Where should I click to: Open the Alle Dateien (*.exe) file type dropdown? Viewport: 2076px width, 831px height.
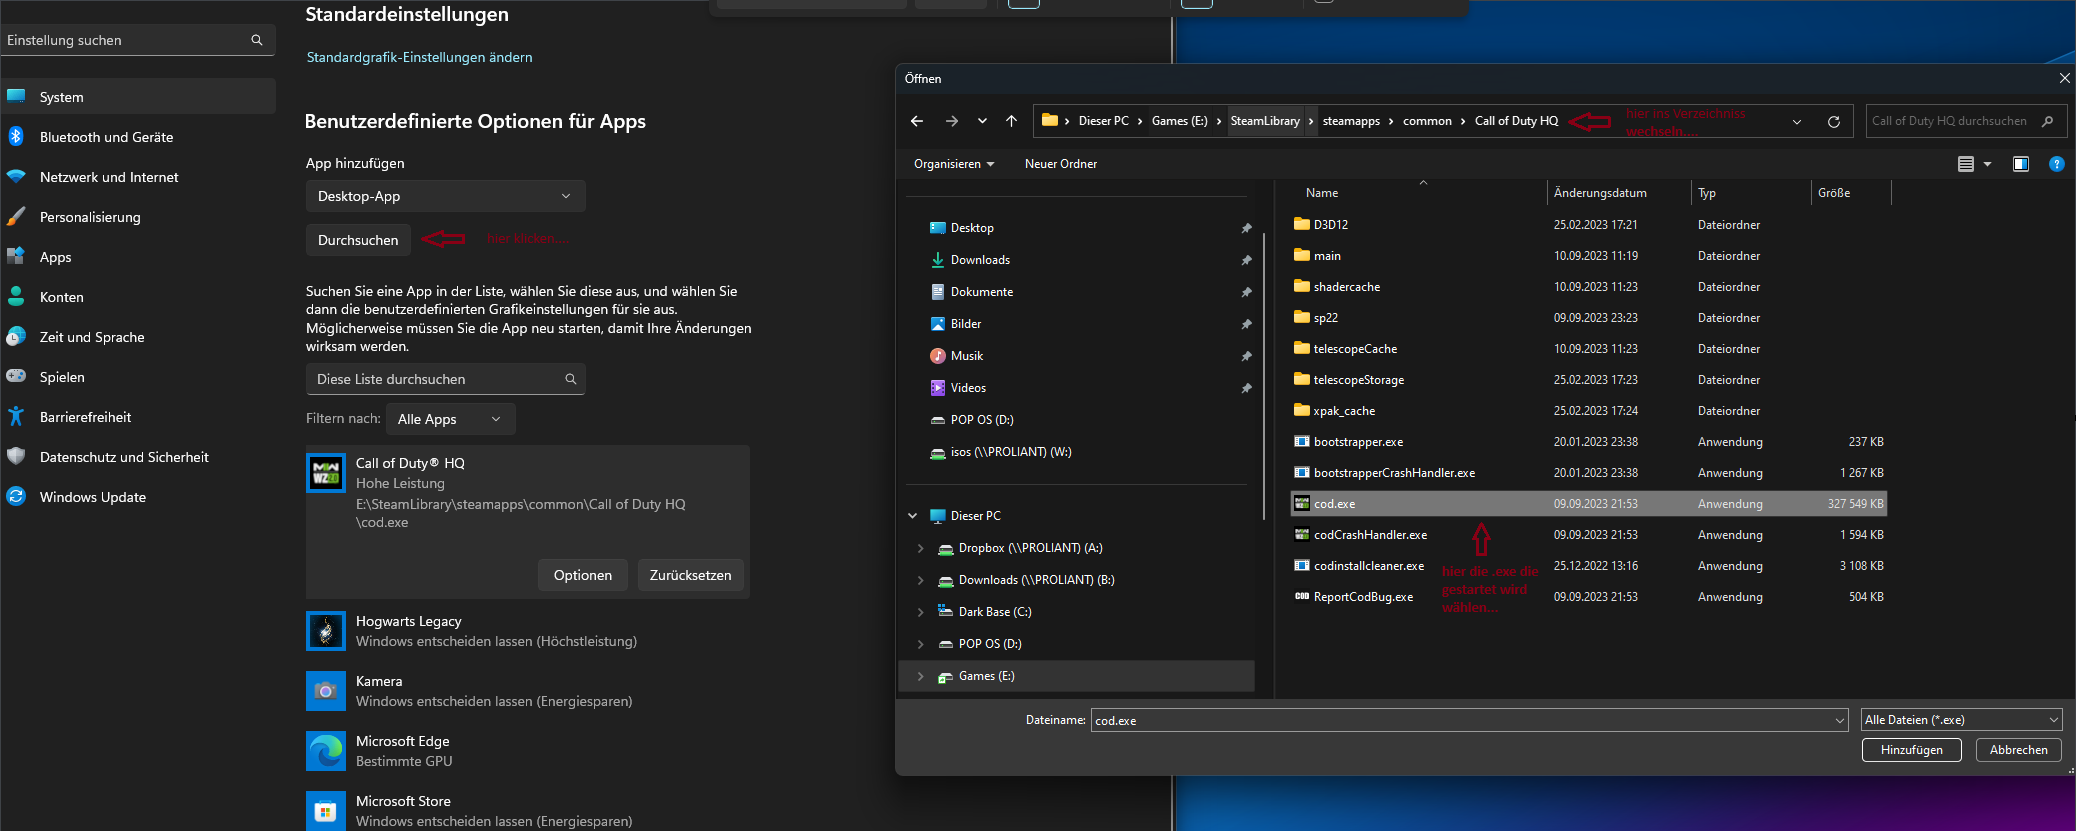1961,720
